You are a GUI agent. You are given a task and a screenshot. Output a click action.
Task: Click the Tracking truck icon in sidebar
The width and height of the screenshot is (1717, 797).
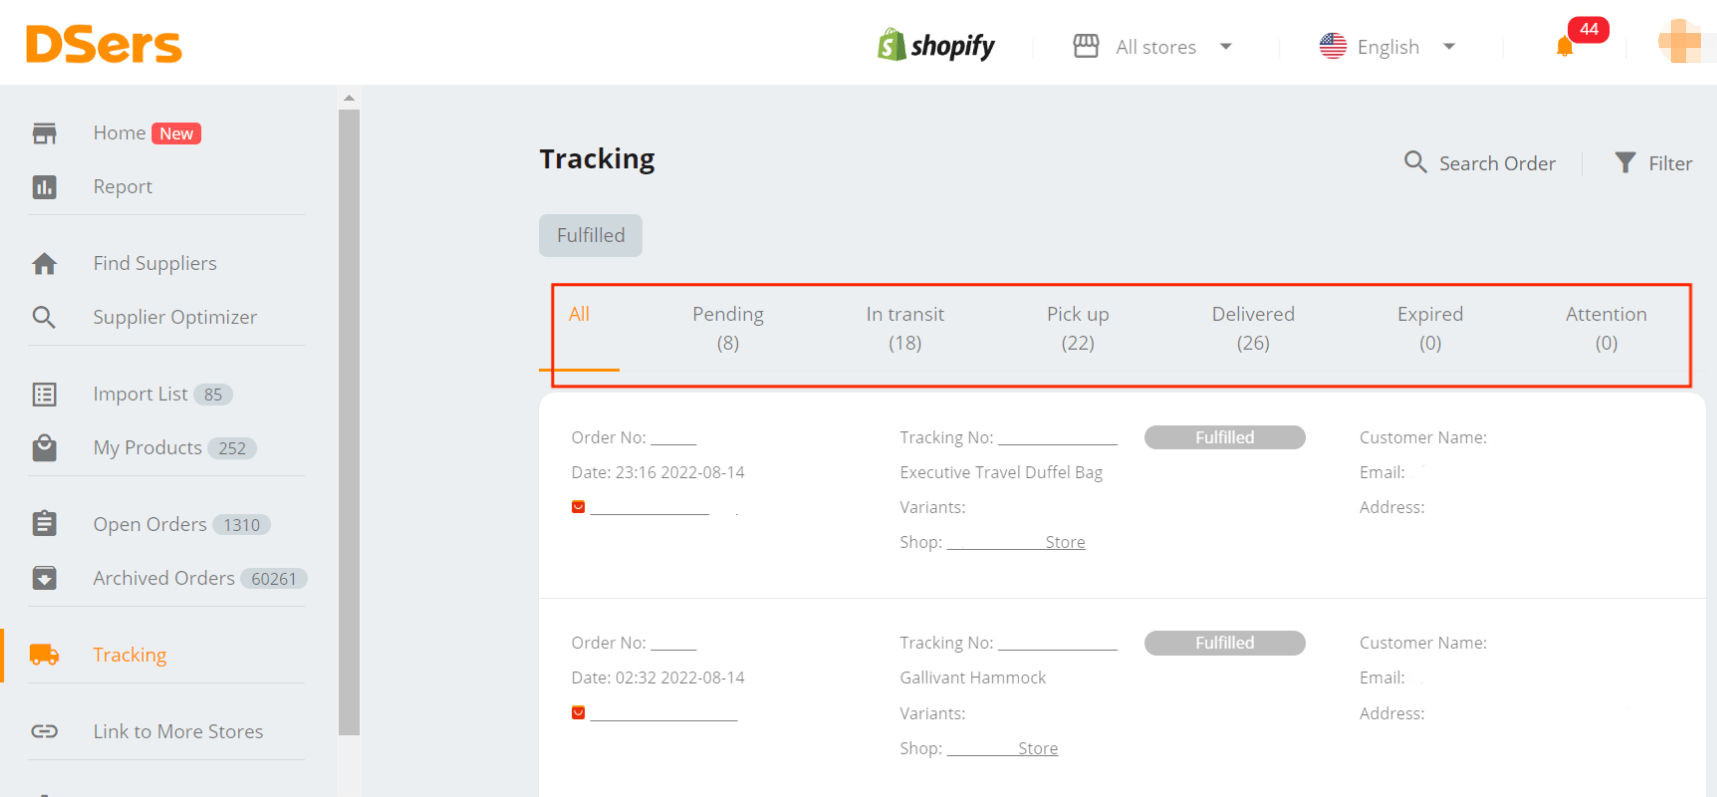point(44,655)
